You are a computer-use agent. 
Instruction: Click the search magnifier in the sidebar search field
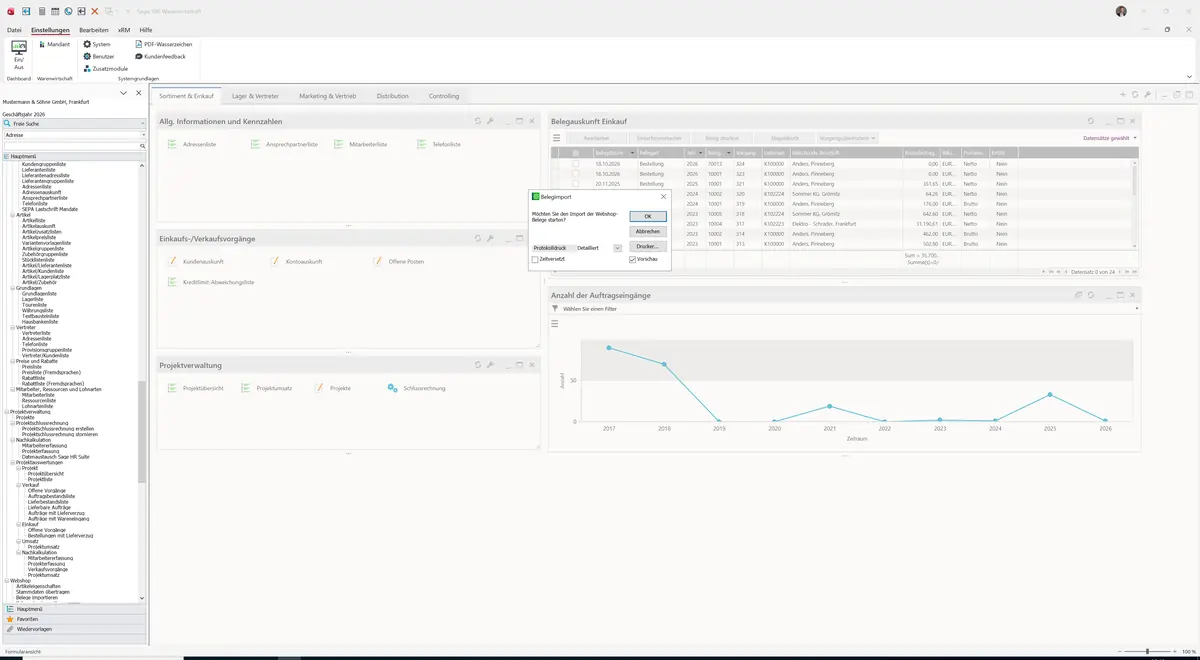click(143, 146)
